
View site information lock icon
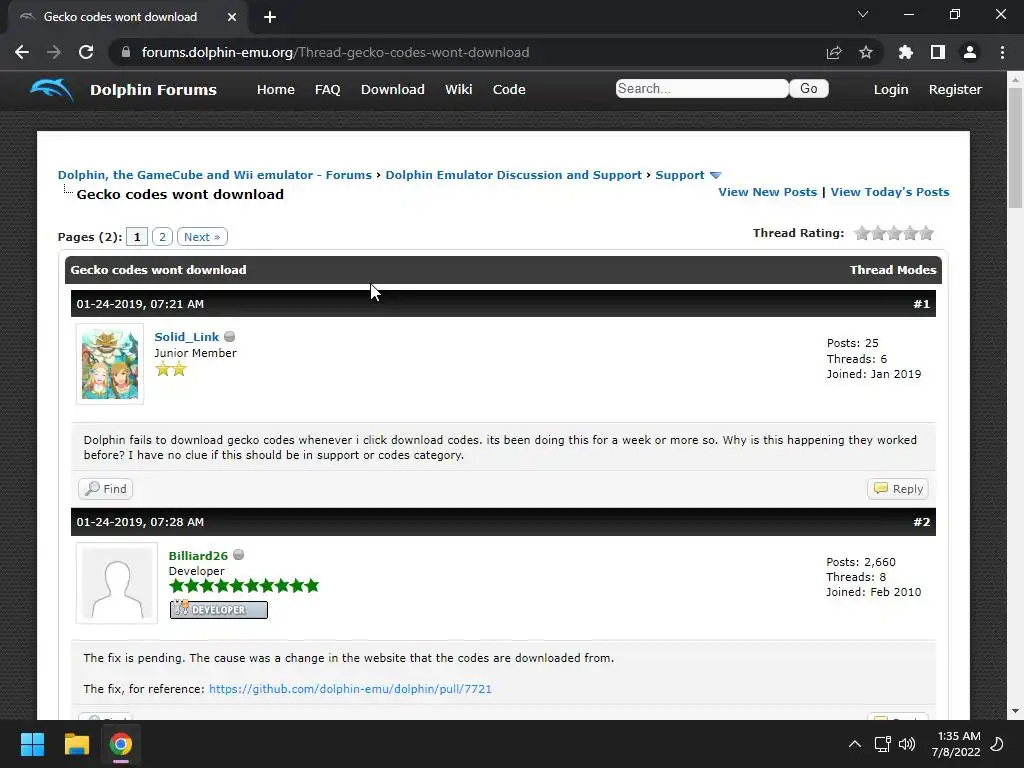[126, 52]
